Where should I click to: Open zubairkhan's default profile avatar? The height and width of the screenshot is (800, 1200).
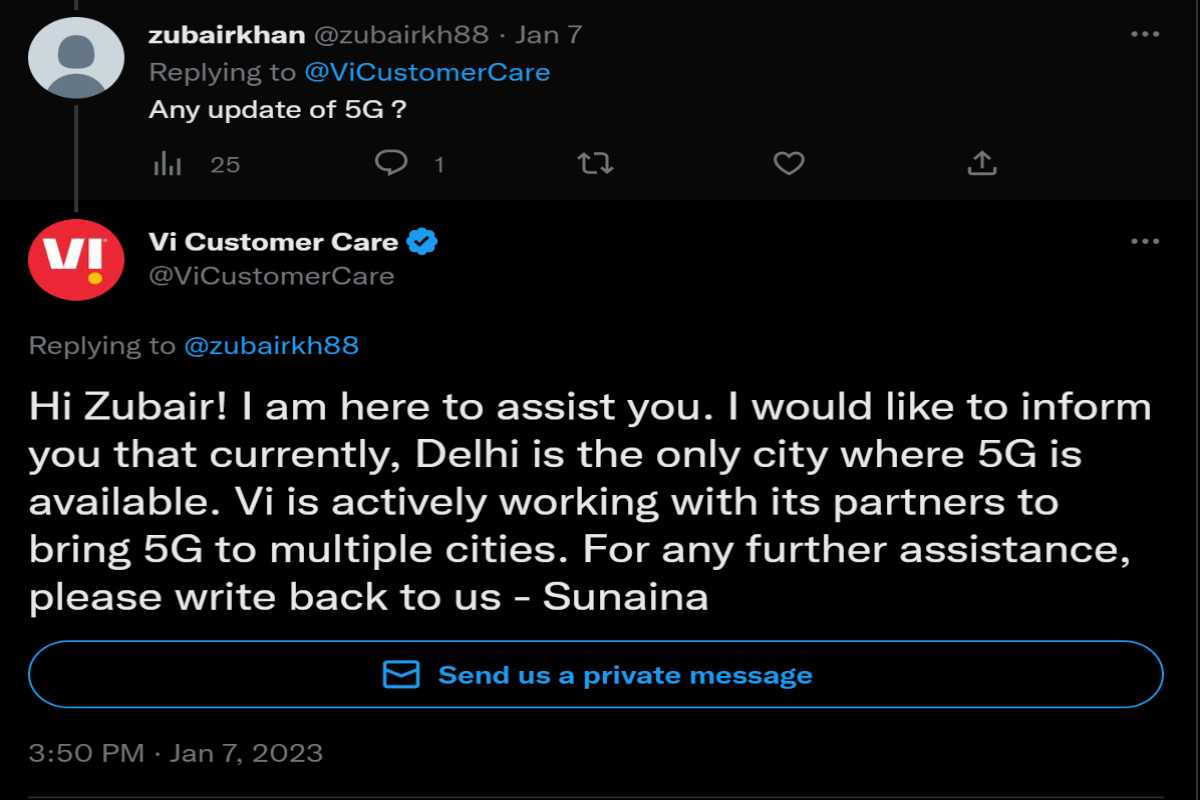tap(76, 56)
